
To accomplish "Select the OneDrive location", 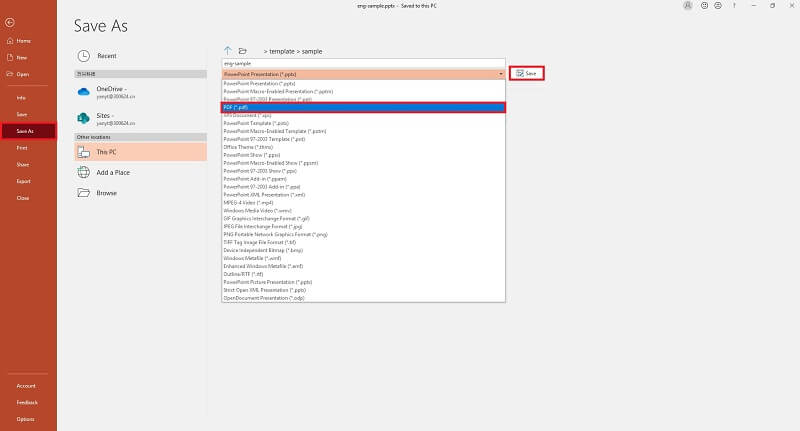I will (x=140, y=92).
